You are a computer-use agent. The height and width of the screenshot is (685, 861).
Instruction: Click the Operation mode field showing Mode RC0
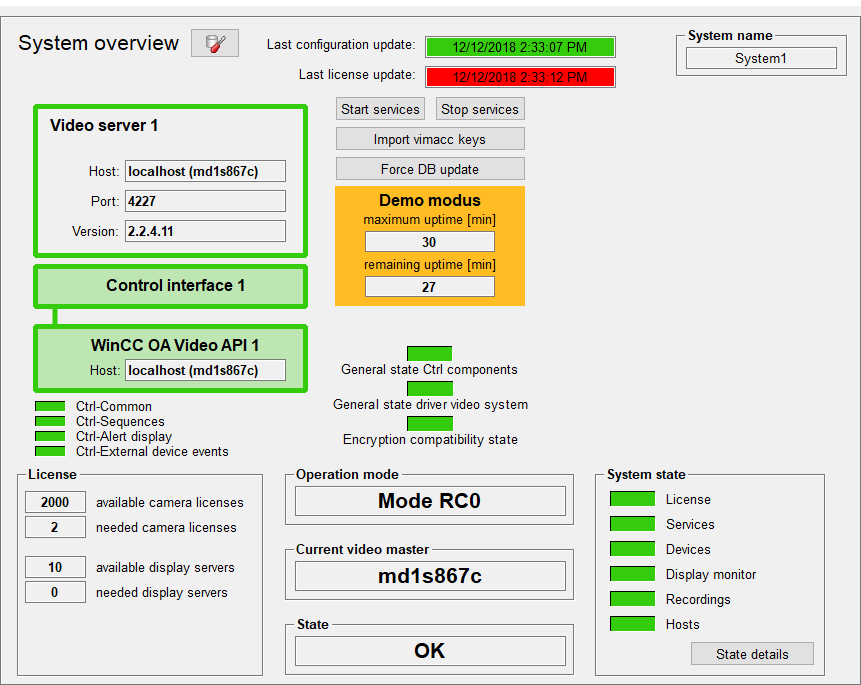click(x=429, y=499)
